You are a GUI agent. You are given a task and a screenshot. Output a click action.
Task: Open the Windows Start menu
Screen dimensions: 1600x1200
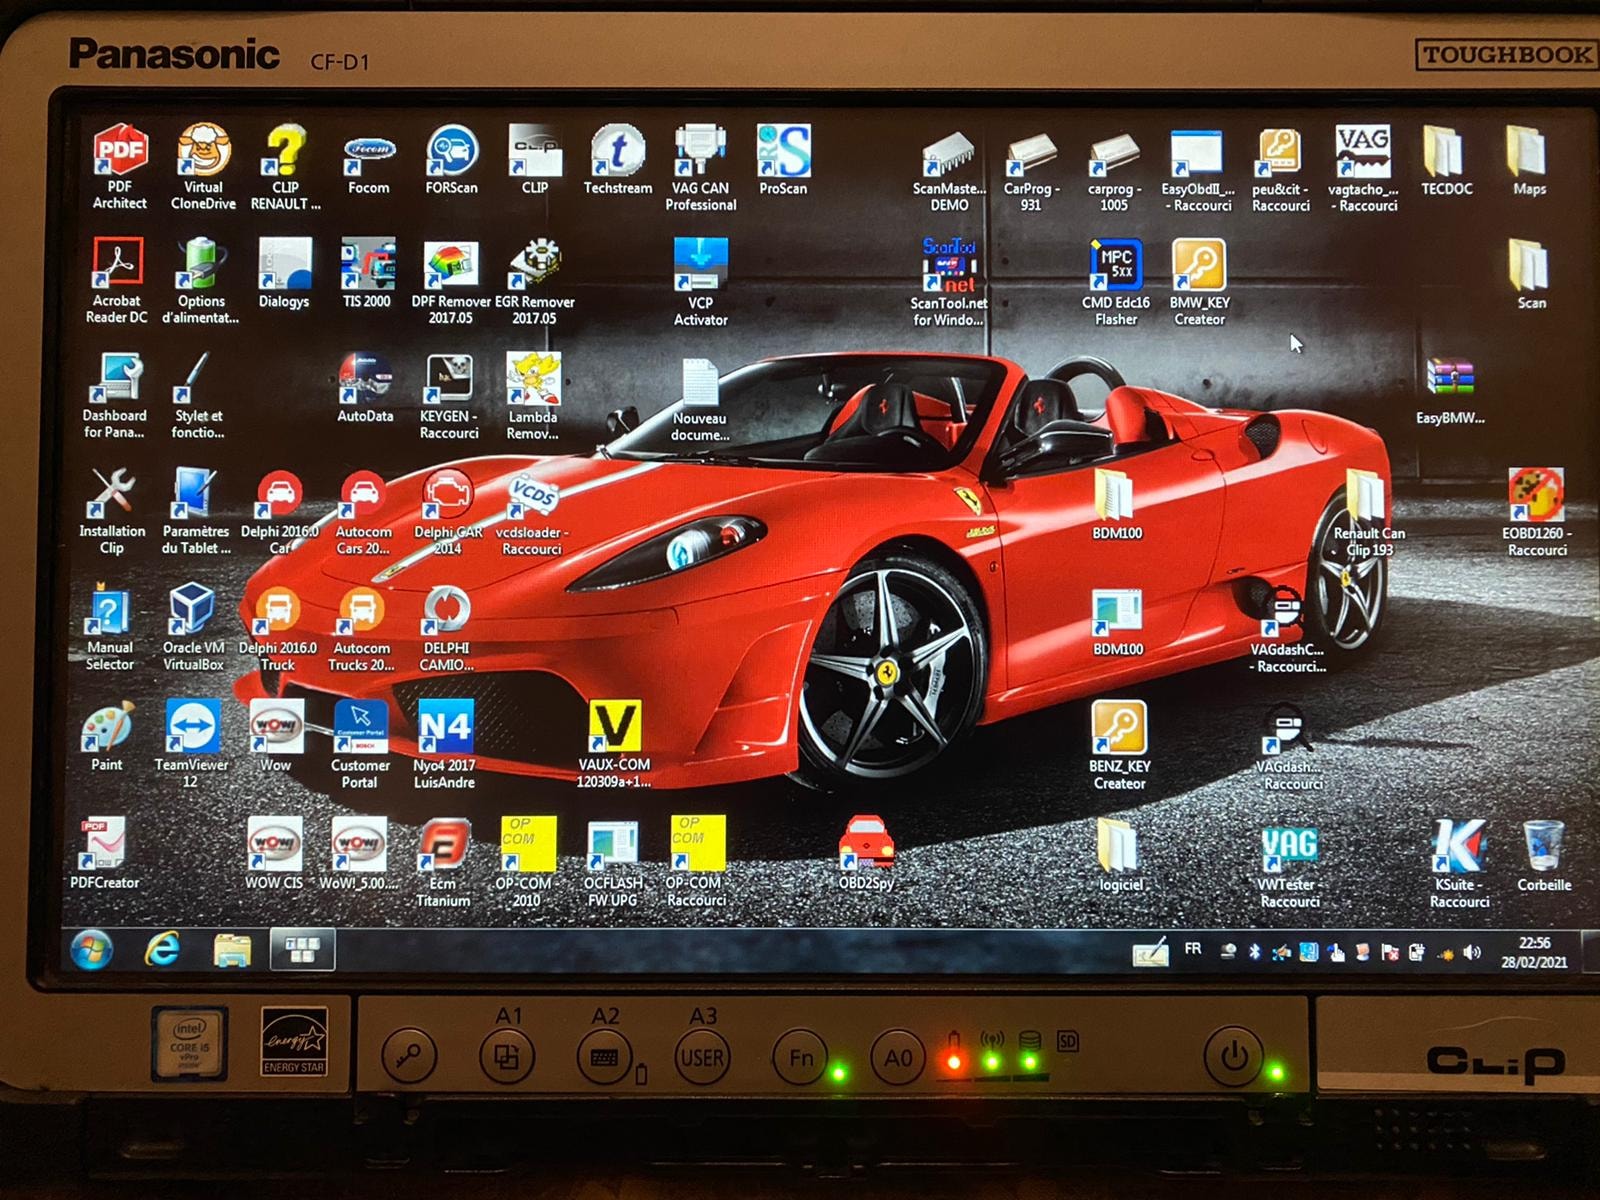tap(92, 949)
